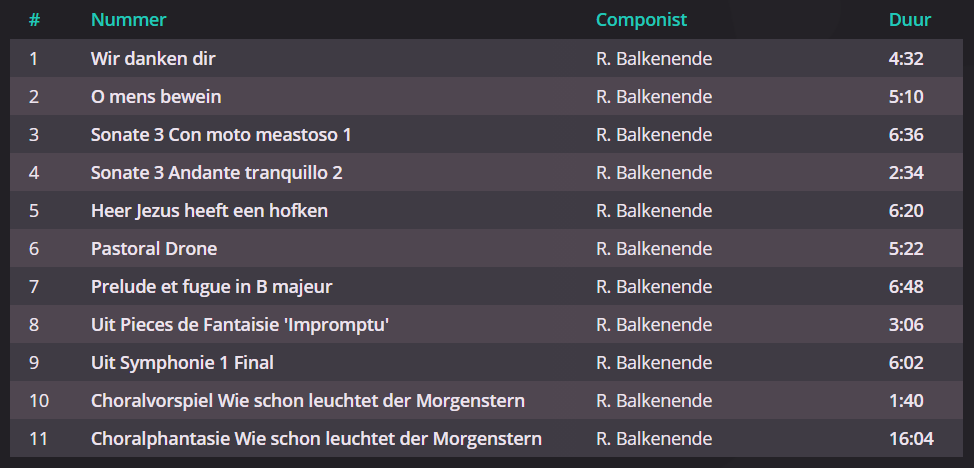
Task: Select track 'Wir danken dir'
Action: click(486, 58)
